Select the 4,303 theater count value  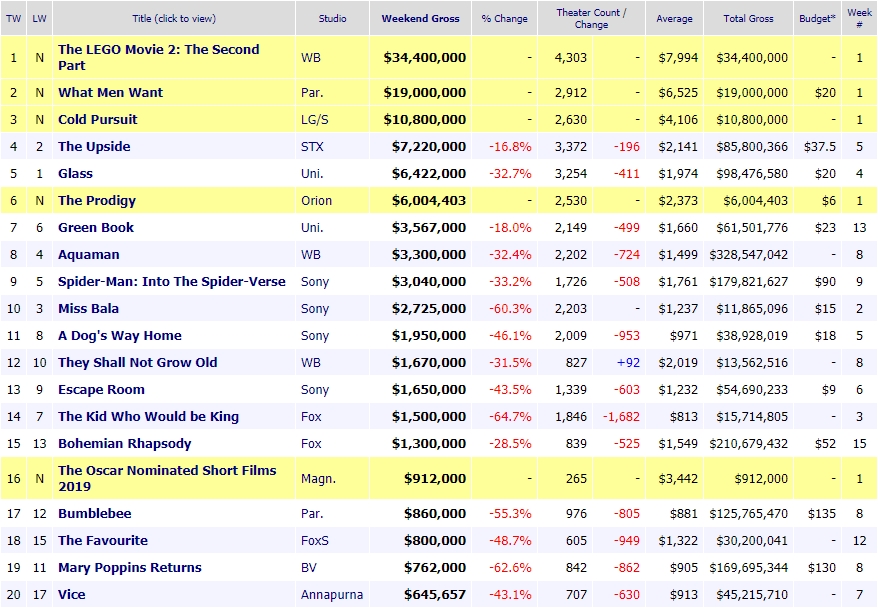pos(571,57)
